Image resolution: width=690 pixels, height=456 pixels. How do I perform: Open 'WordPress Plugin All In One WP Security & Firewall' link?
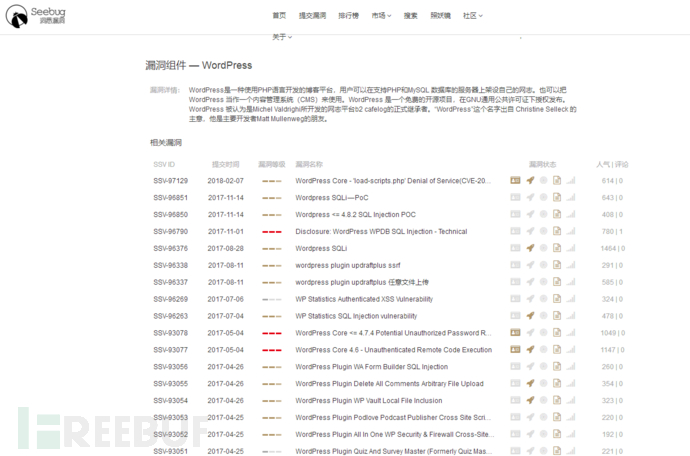coord(395,434)
